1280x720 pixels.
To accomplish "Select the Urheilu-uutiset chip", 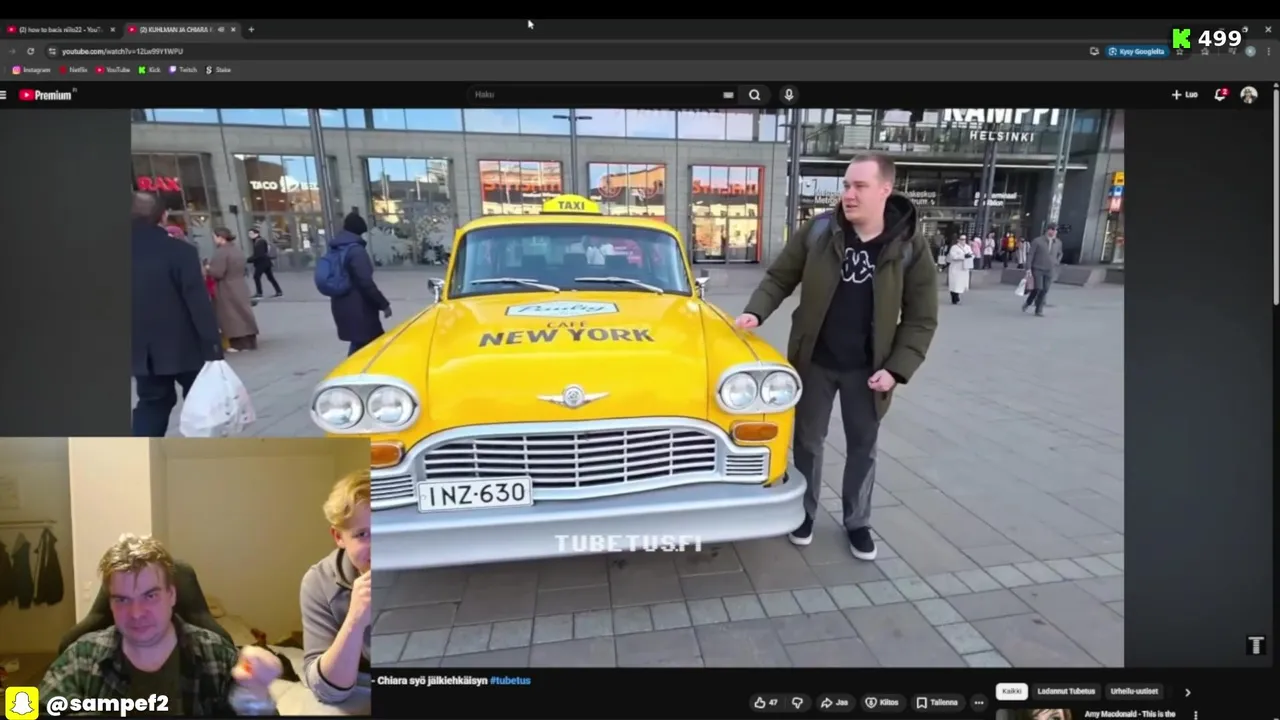I will (1134, 691).
